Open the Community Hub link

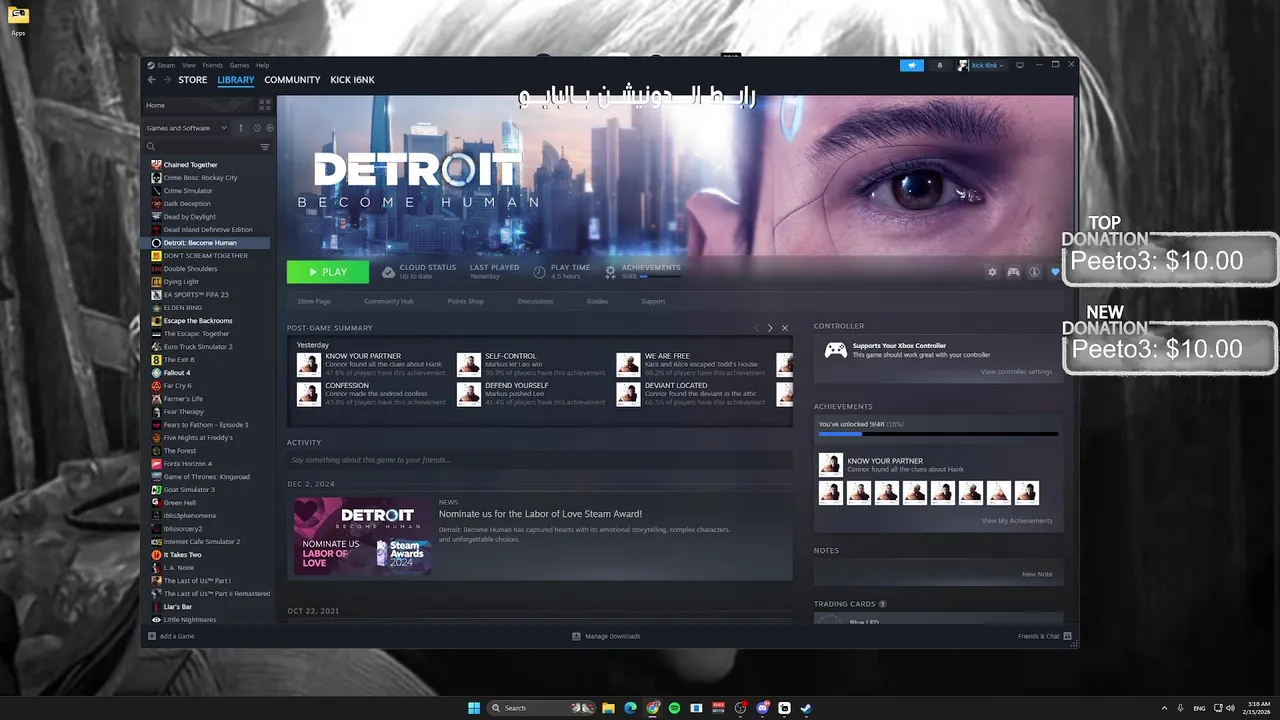[x=389, y=301]
